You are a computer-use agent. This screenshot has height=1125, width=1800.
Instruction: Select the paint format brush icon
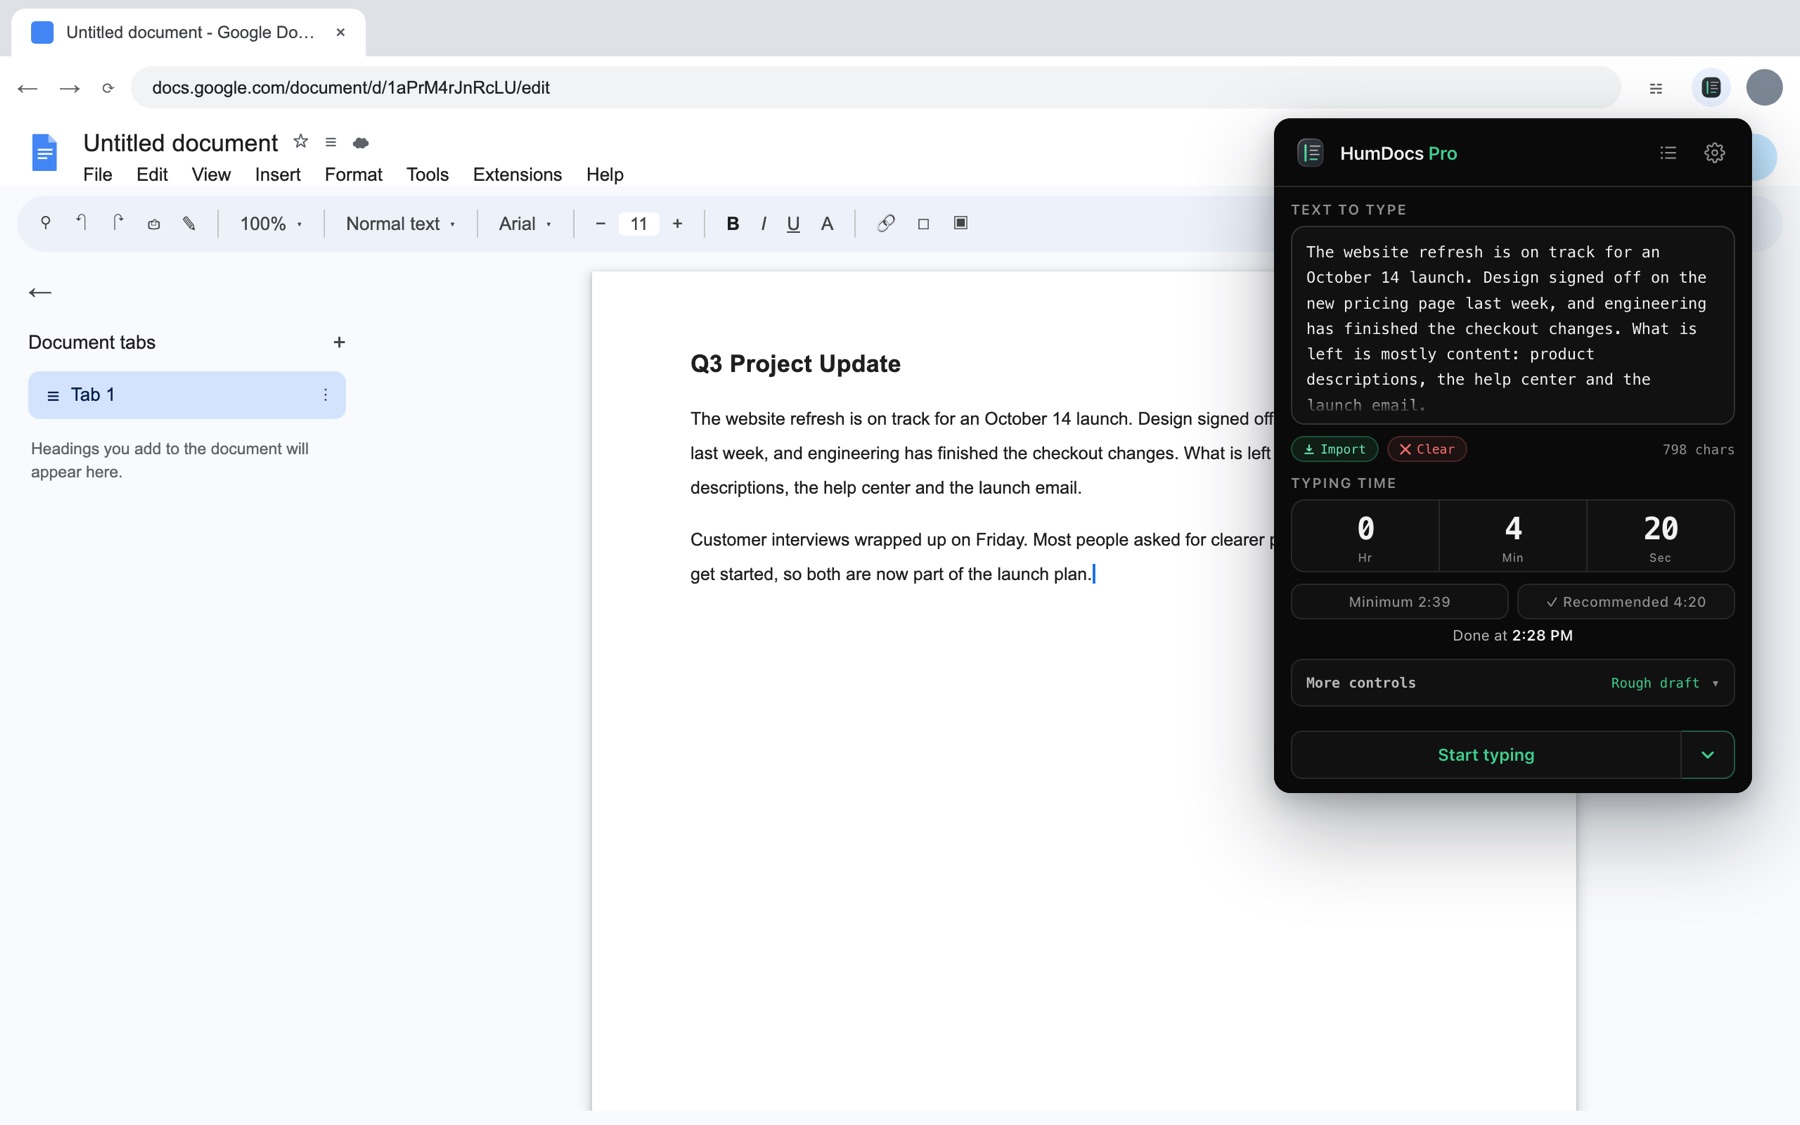coord(189,223)
